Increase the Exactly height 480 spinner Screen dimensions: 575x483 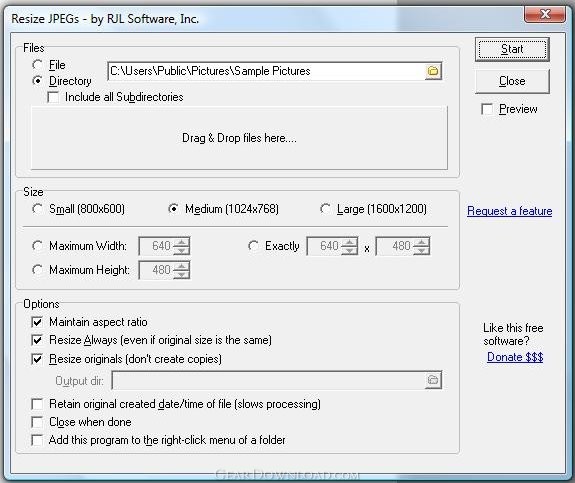(421, 242)
